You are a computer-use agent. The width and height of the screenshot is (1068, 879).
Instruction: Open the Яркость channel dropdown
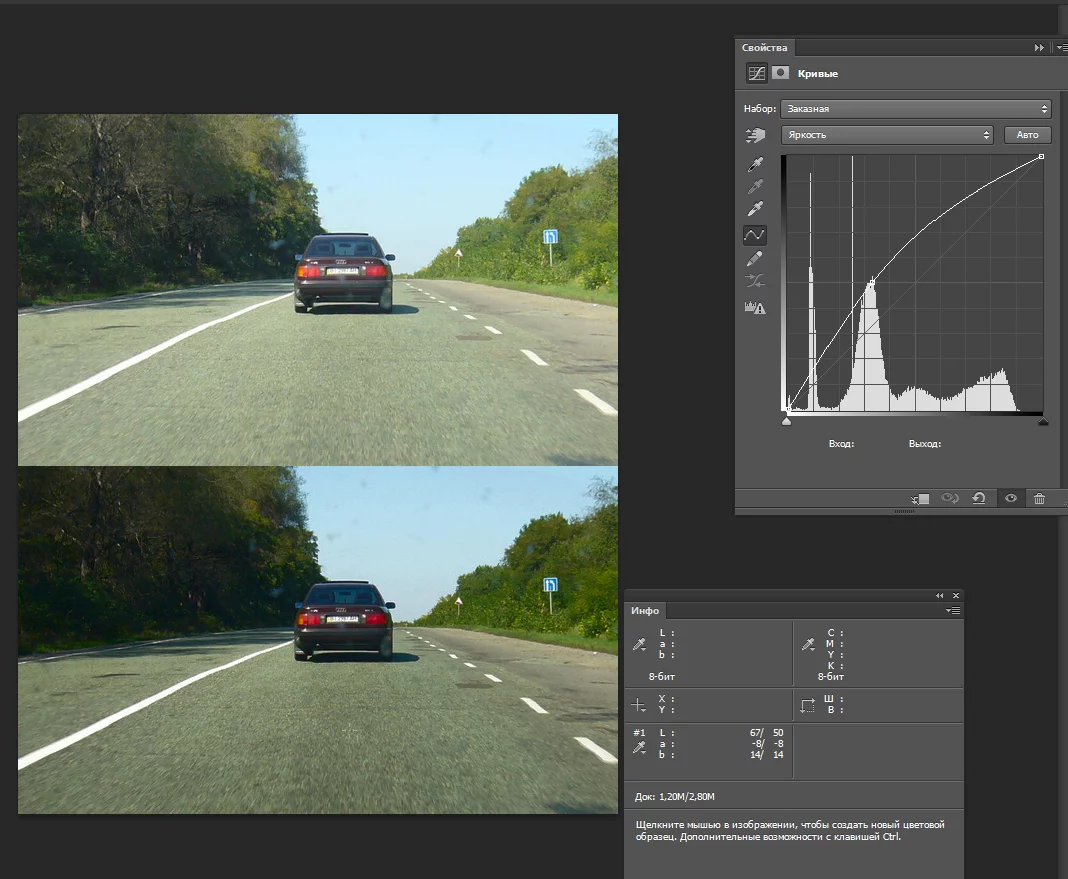click(x=887, y=135)
